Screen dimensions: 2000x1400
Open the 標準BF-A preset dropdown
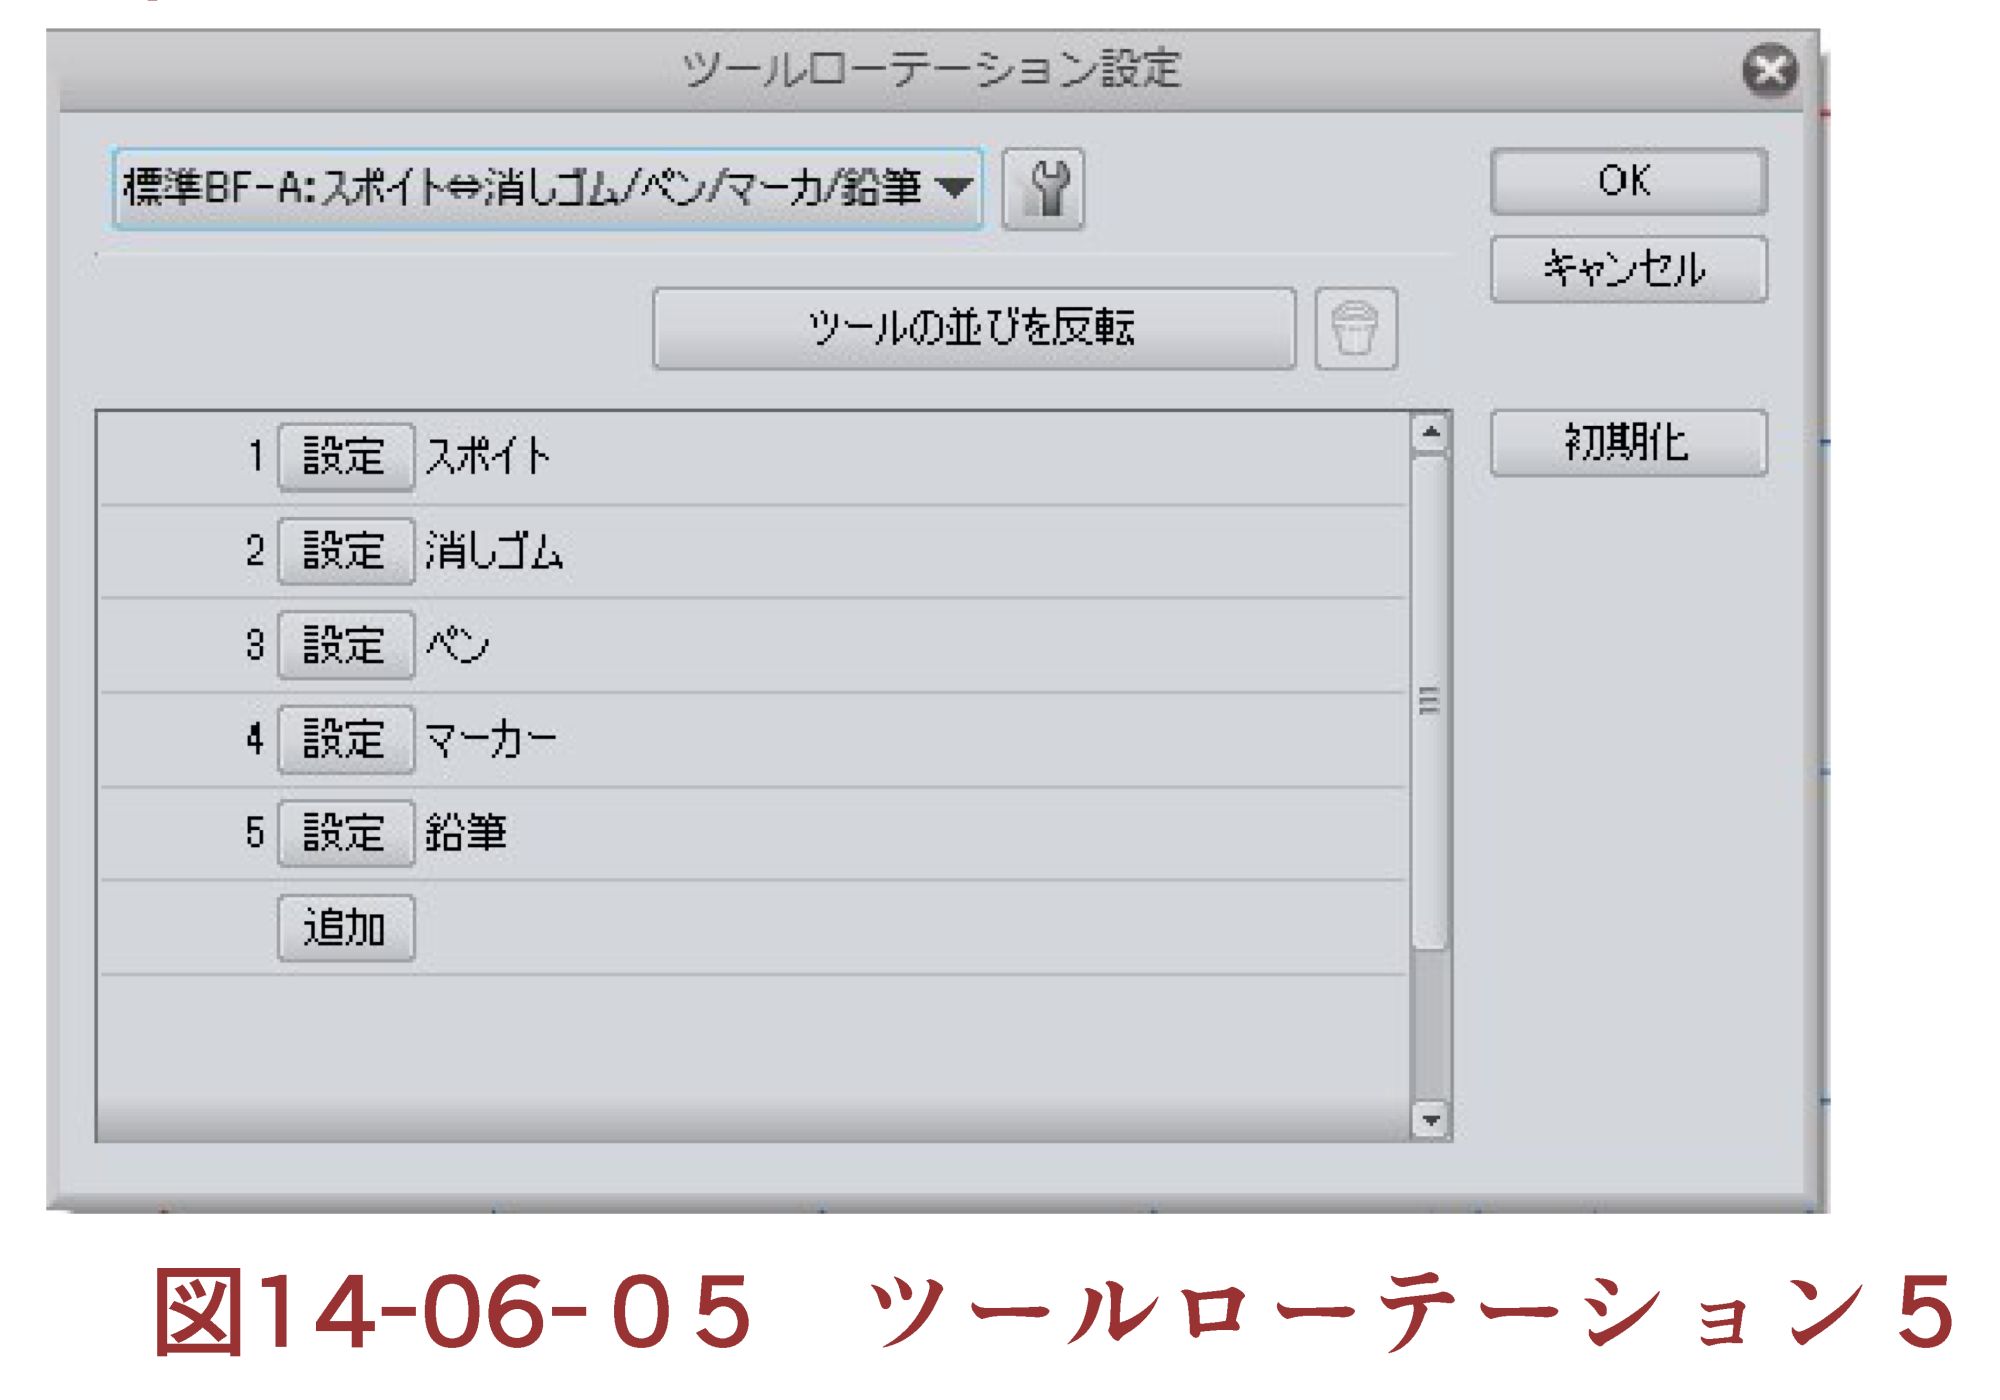coord(547,189)
